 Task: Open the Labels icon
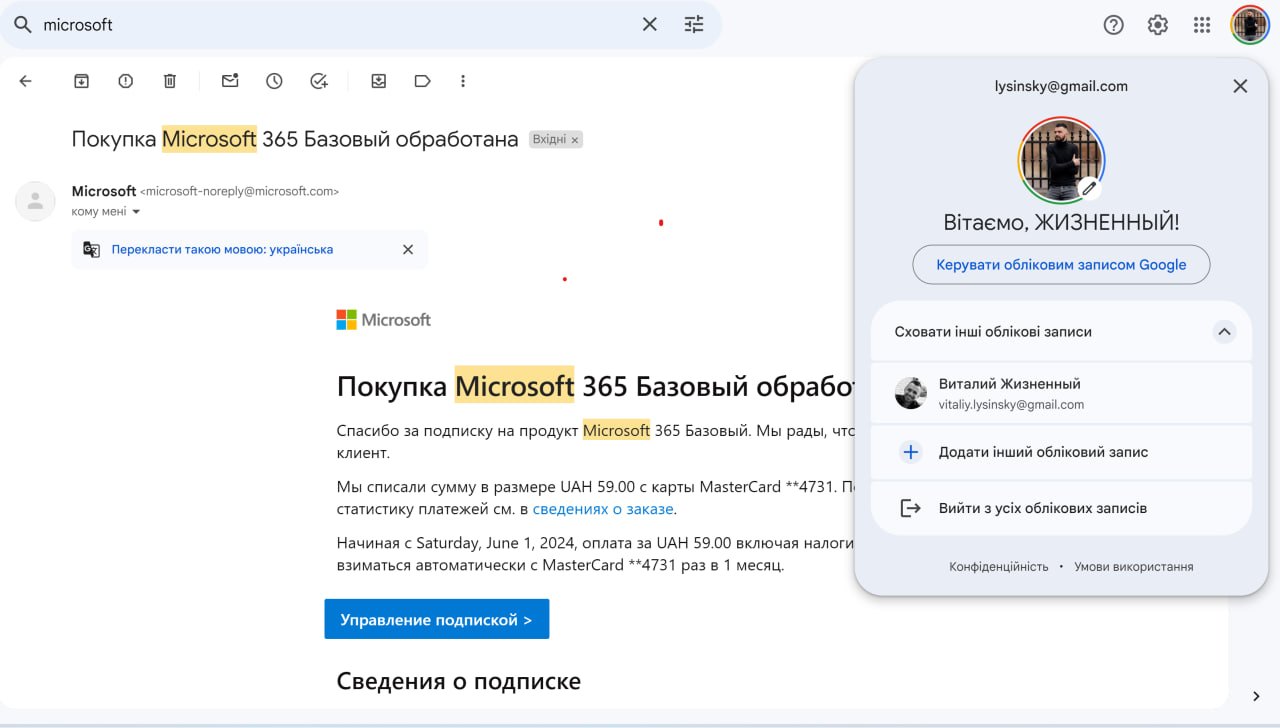tap(422, 81)
